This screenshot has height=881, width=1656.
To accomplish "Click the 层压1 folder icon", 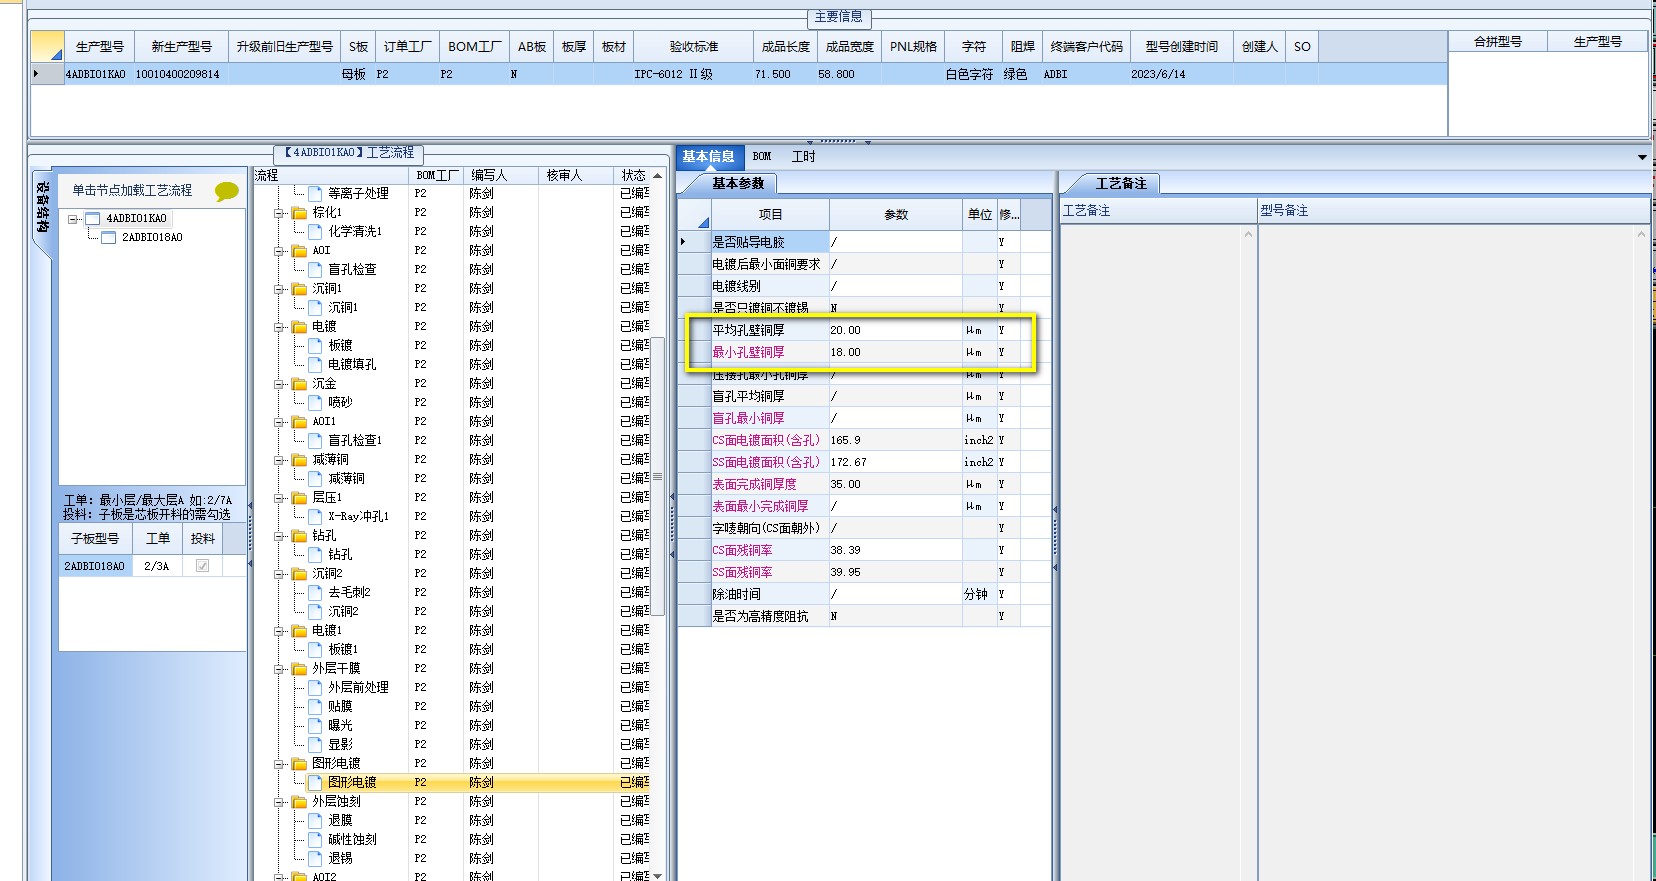I will pyautogui.click(x=299, y=498).
